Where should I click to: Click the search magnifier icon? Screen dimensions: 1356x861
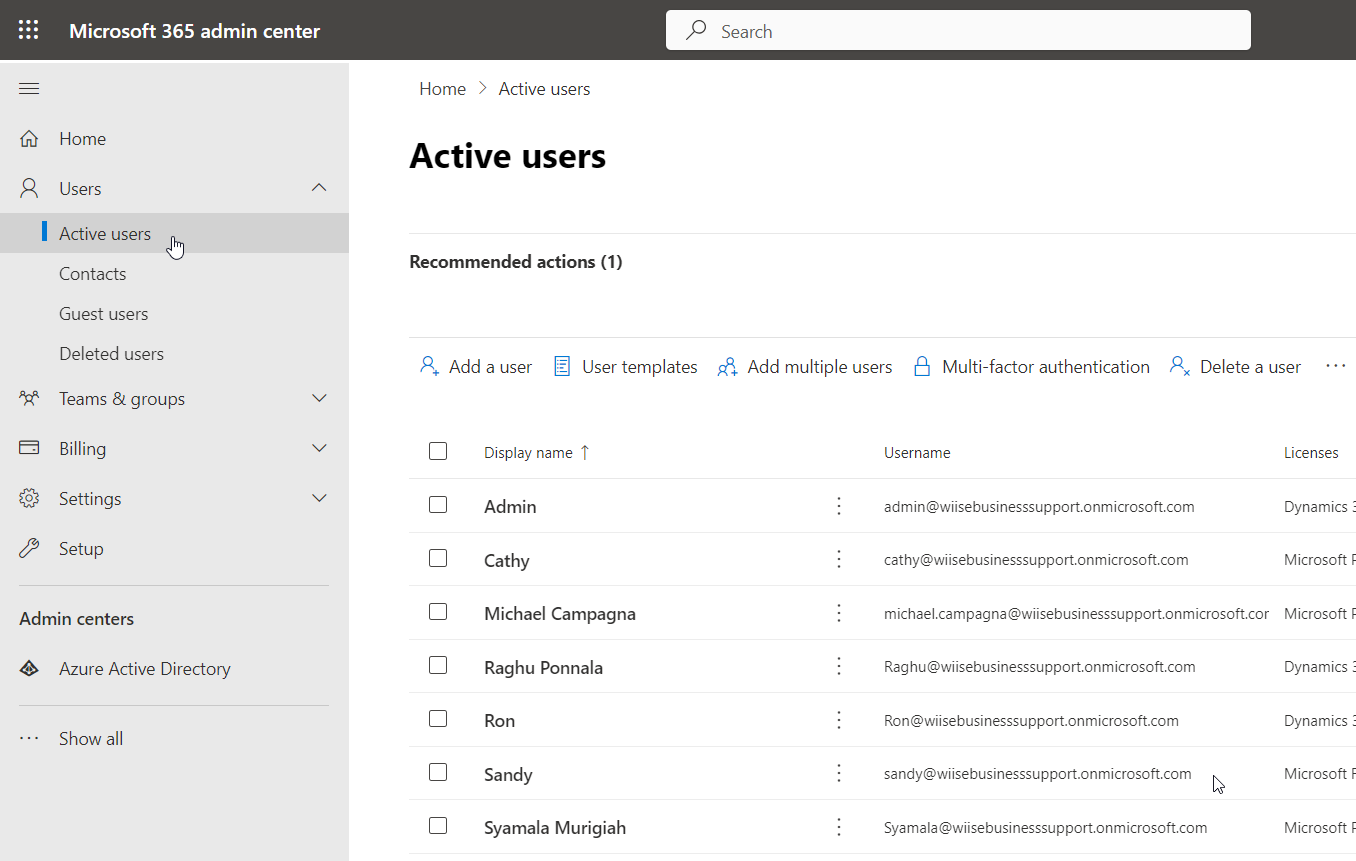tap(696, 31)
